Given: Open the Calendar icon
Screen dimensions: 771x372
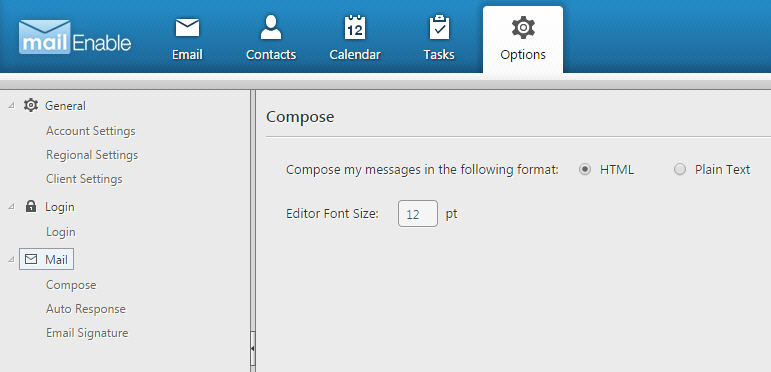Looking at the screenshot, I should pyautogui.click(x=355, y=28).
